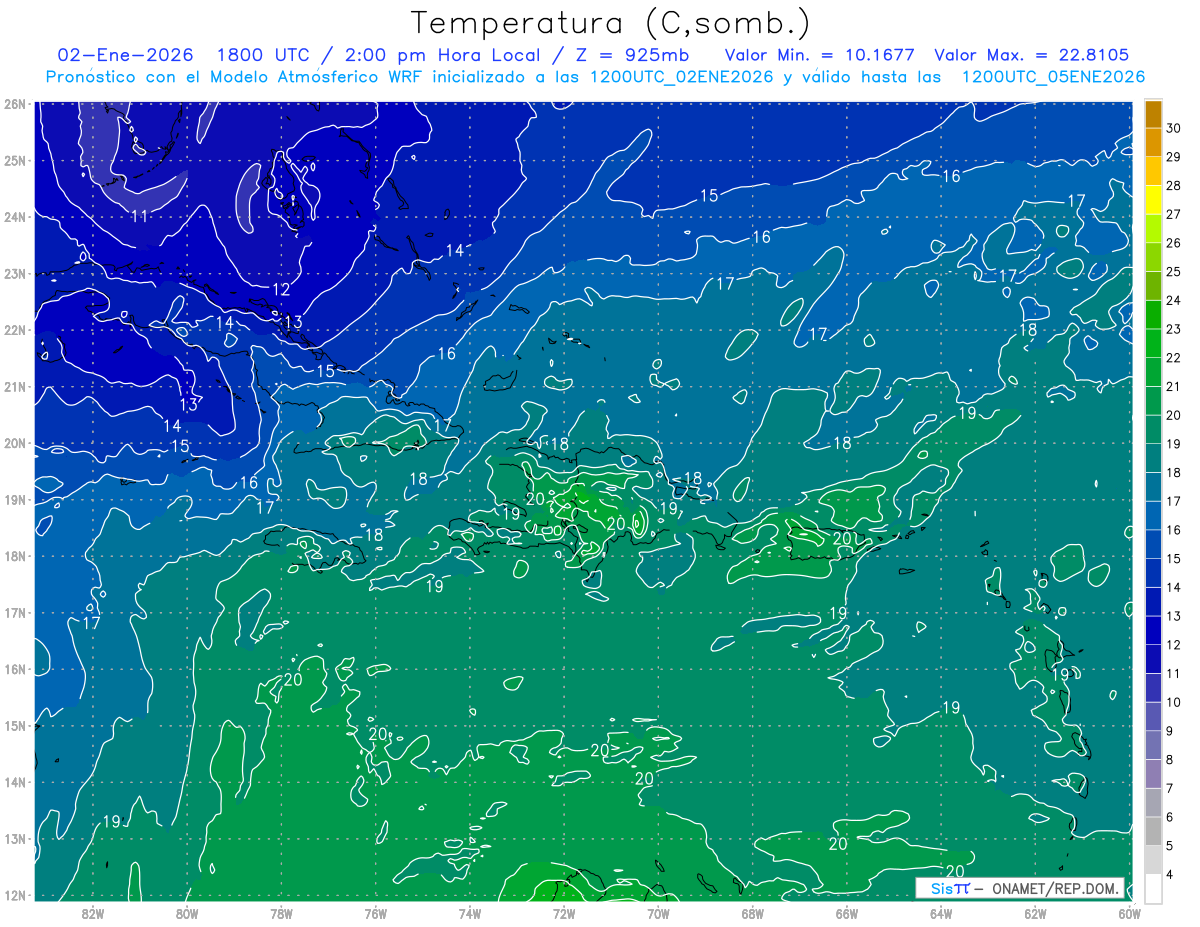Pick the color scale swatch for 24
The width and height of the screenshot is (1200, 927).
click(x=1153, y=287)
